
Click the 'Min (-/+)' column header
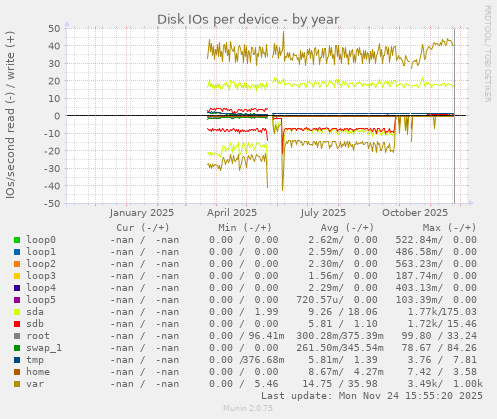click(x=245, y=228)
